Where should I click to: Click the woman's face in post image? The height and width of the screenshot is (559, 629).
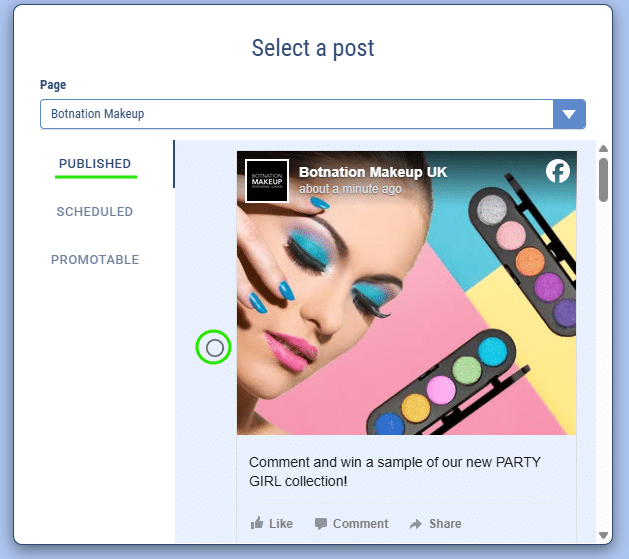pyautogui.click(x=320, y=290)
